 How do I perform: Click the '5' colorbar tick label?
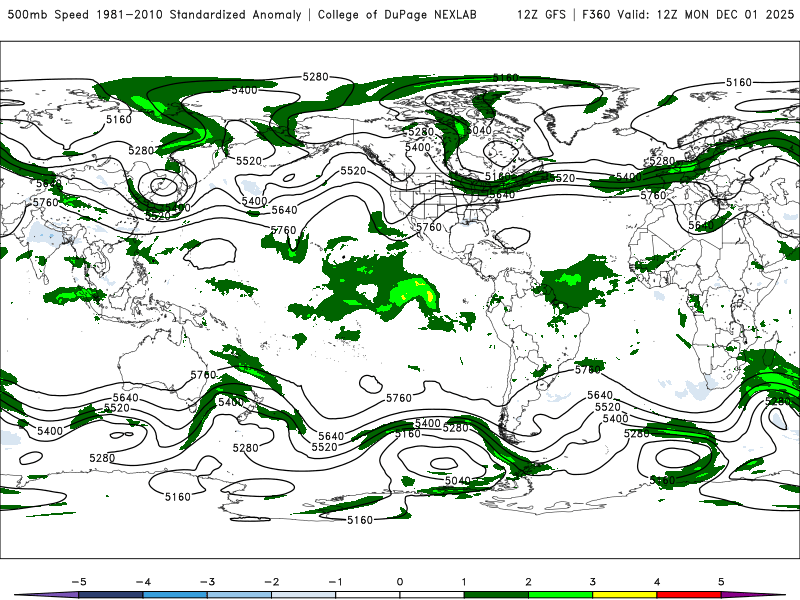(x=721, y=582)
